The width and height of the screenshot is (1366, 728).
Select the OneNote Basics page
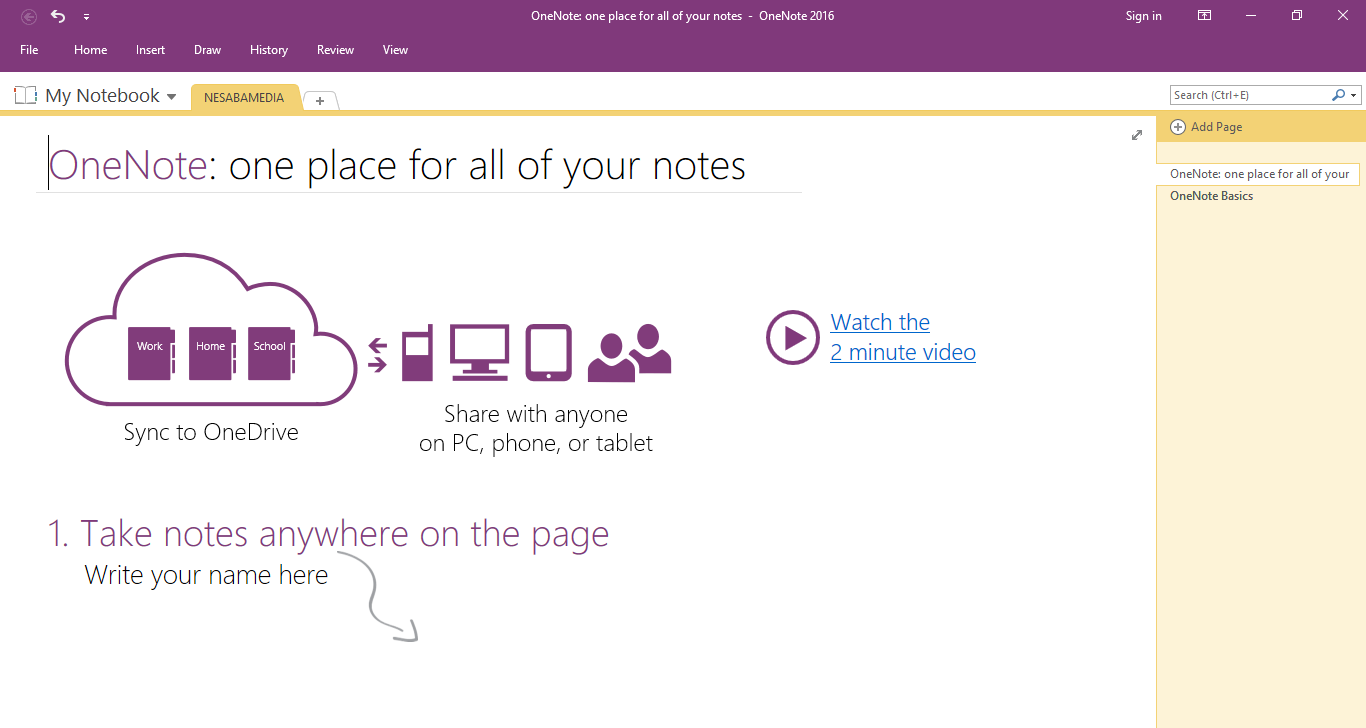pos(1211,196)
